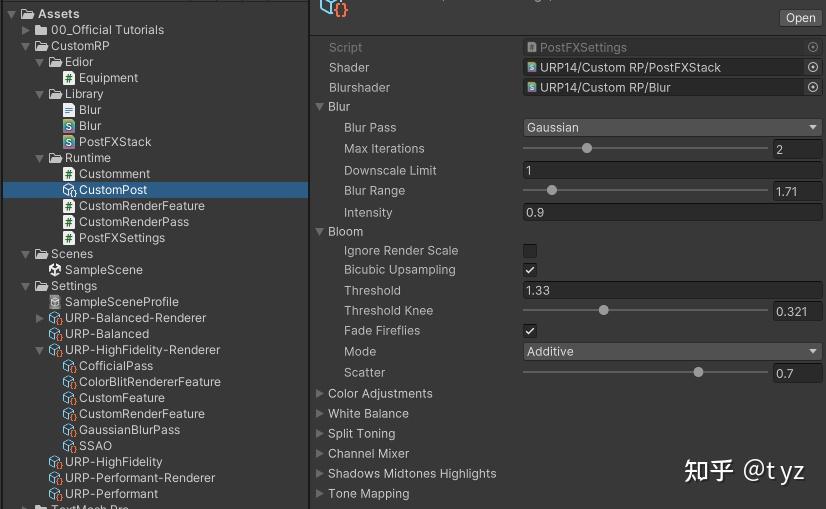
Task: Uncheck Bicubic Upsampling checkbox
Action: point(530,270)
